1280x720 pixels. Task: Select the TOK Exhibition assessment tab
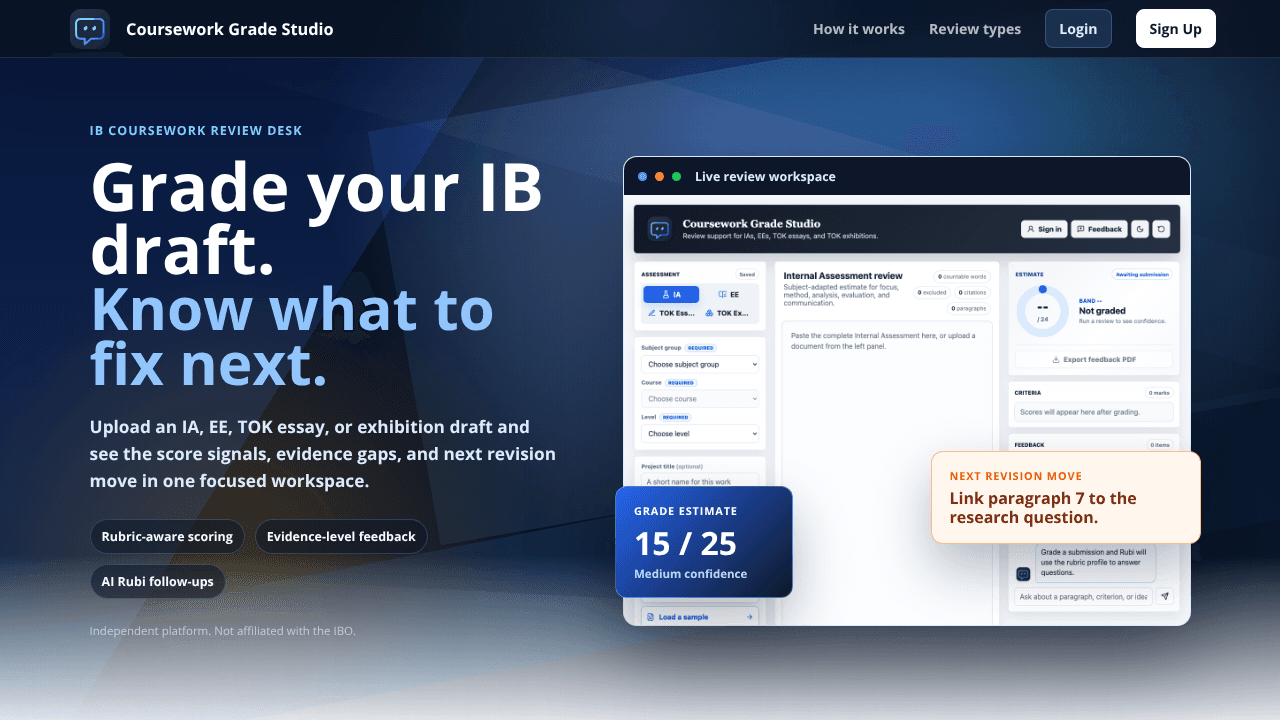[x=729, y=313]
